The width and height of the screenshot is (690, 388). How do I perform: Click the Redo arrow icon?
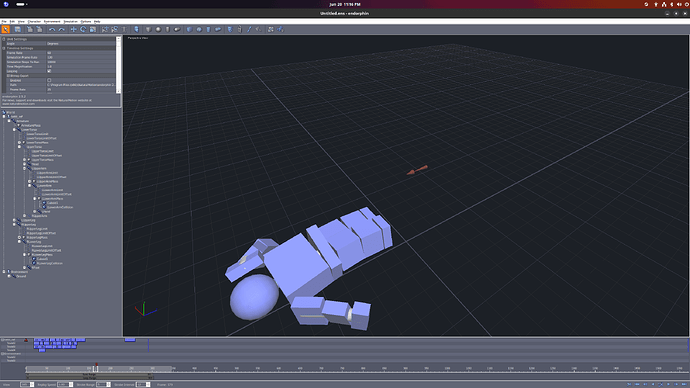pos(62,29)
